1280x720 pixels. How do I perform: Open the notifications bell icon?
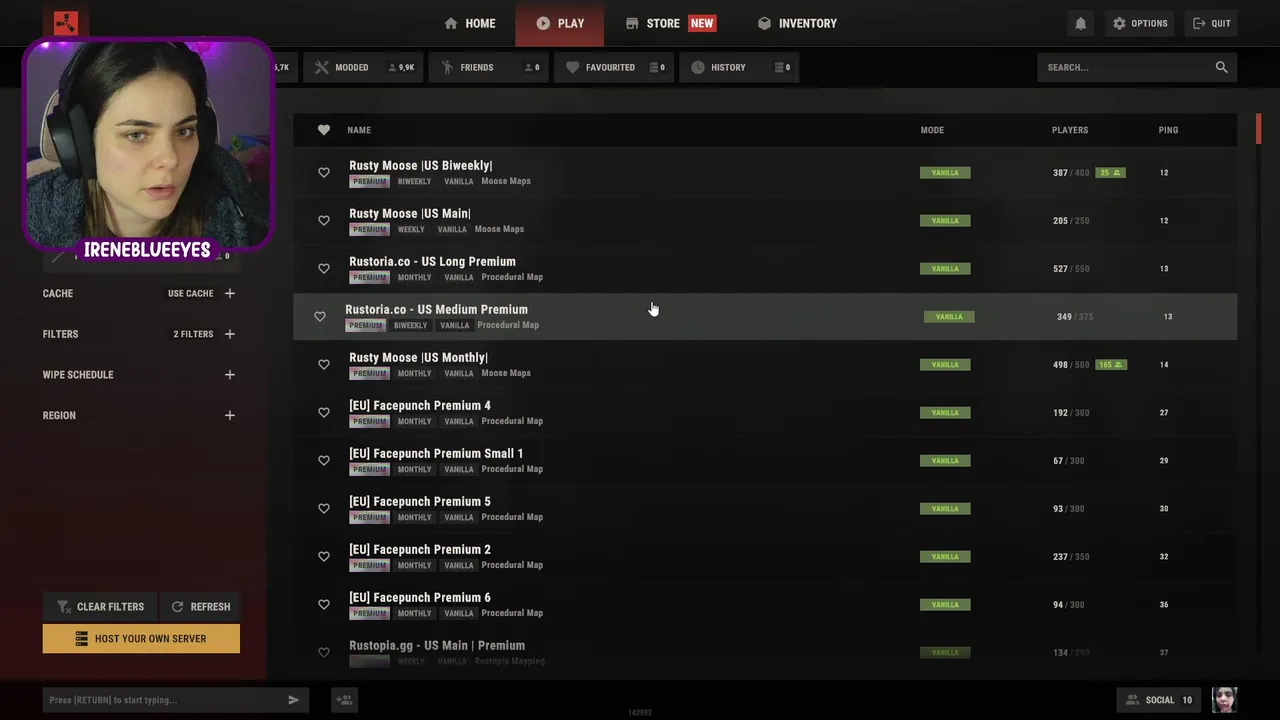coord(1080,23)
